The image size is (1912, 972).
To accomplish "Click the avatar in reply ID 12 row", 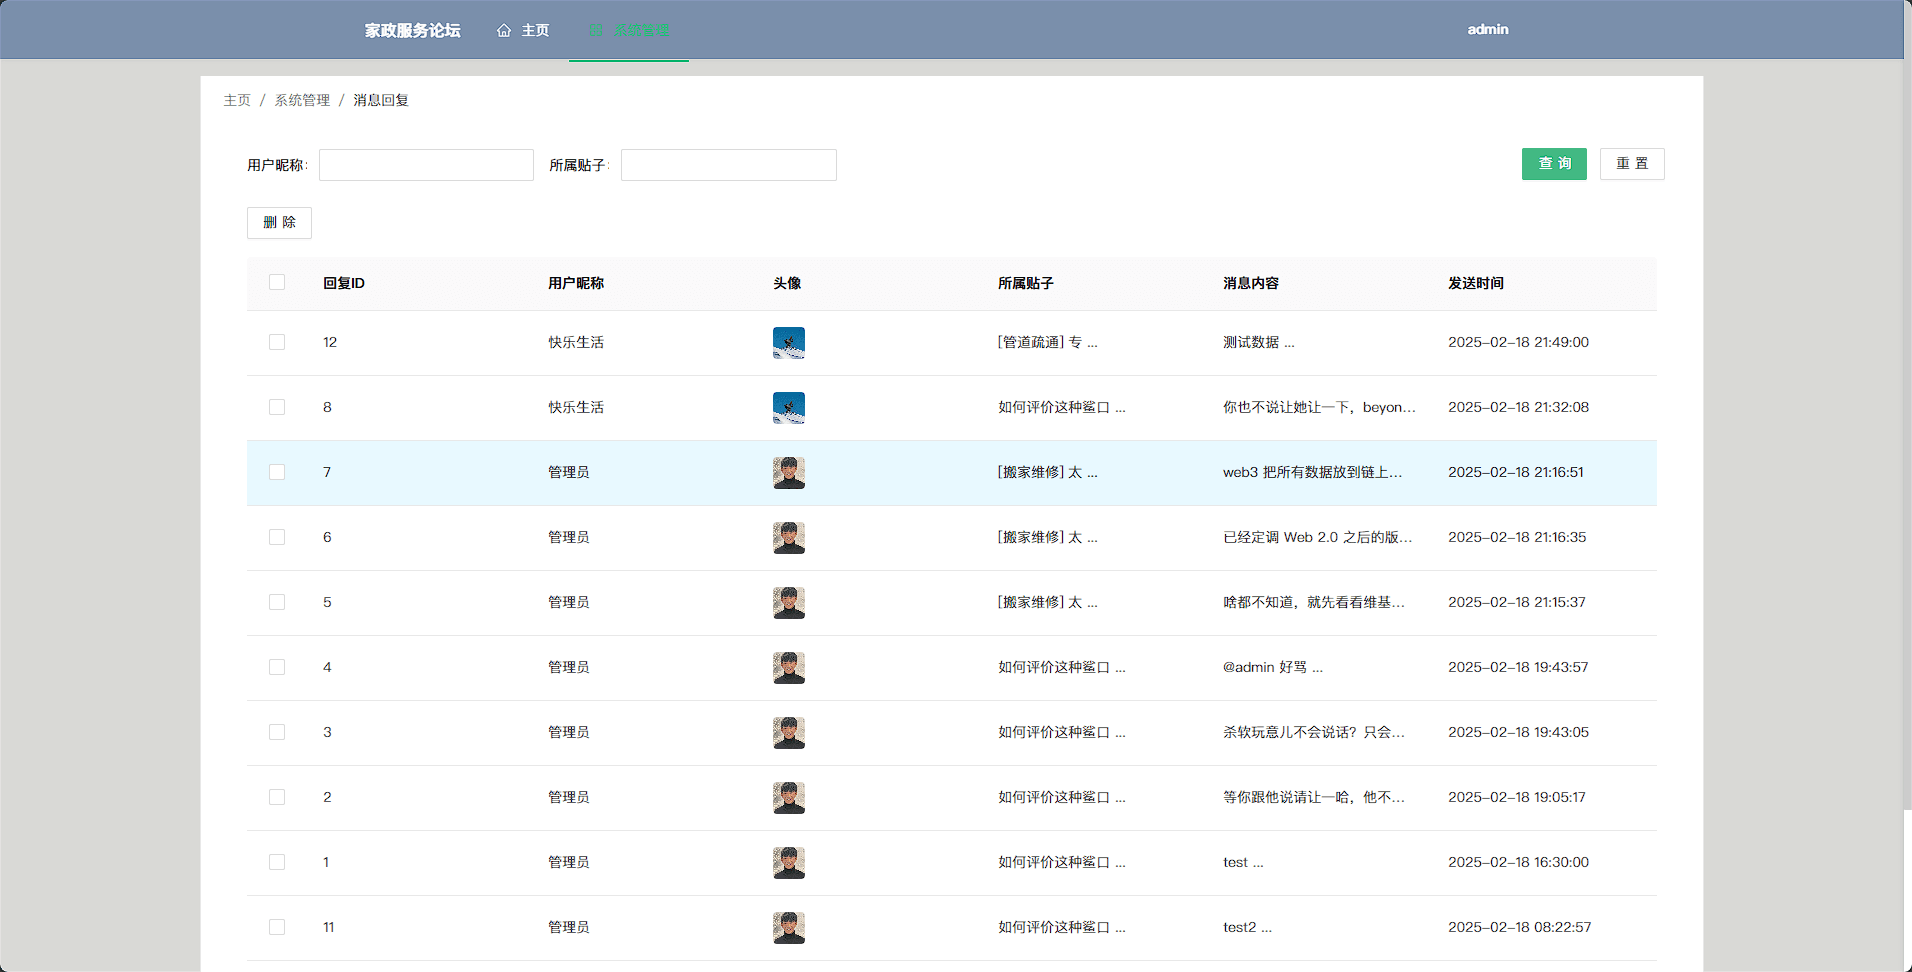I will 788,343.
